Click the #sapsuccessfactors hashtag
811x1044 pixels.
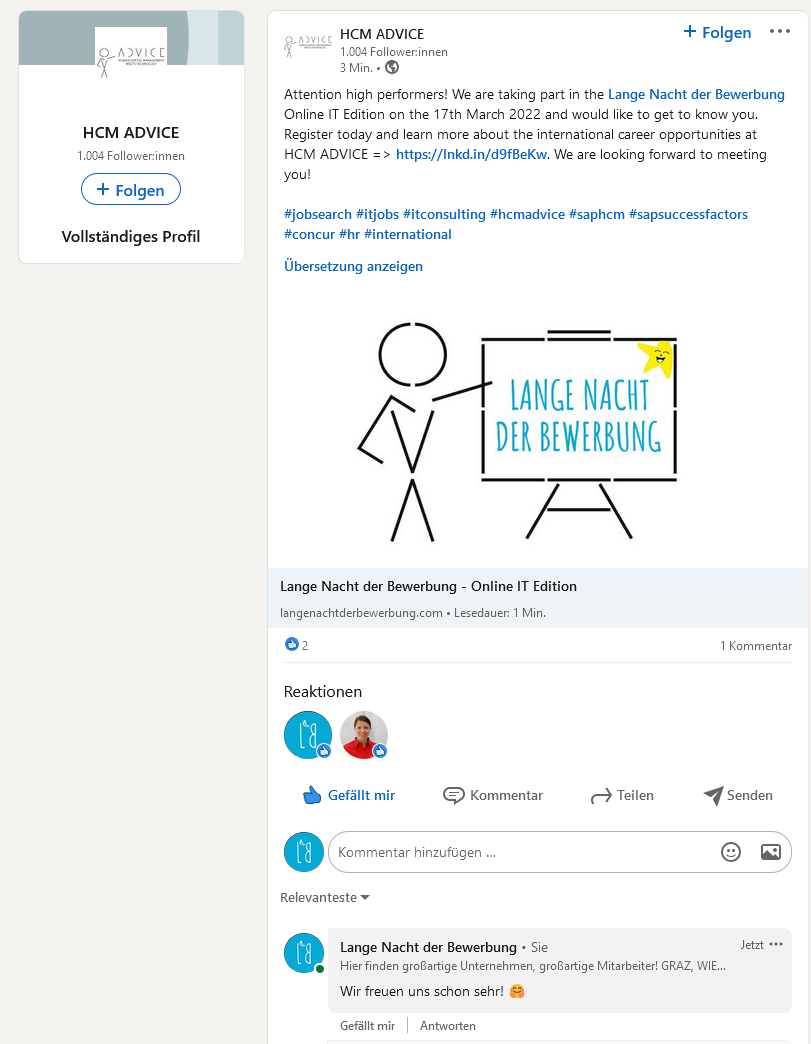click(688, 214)
